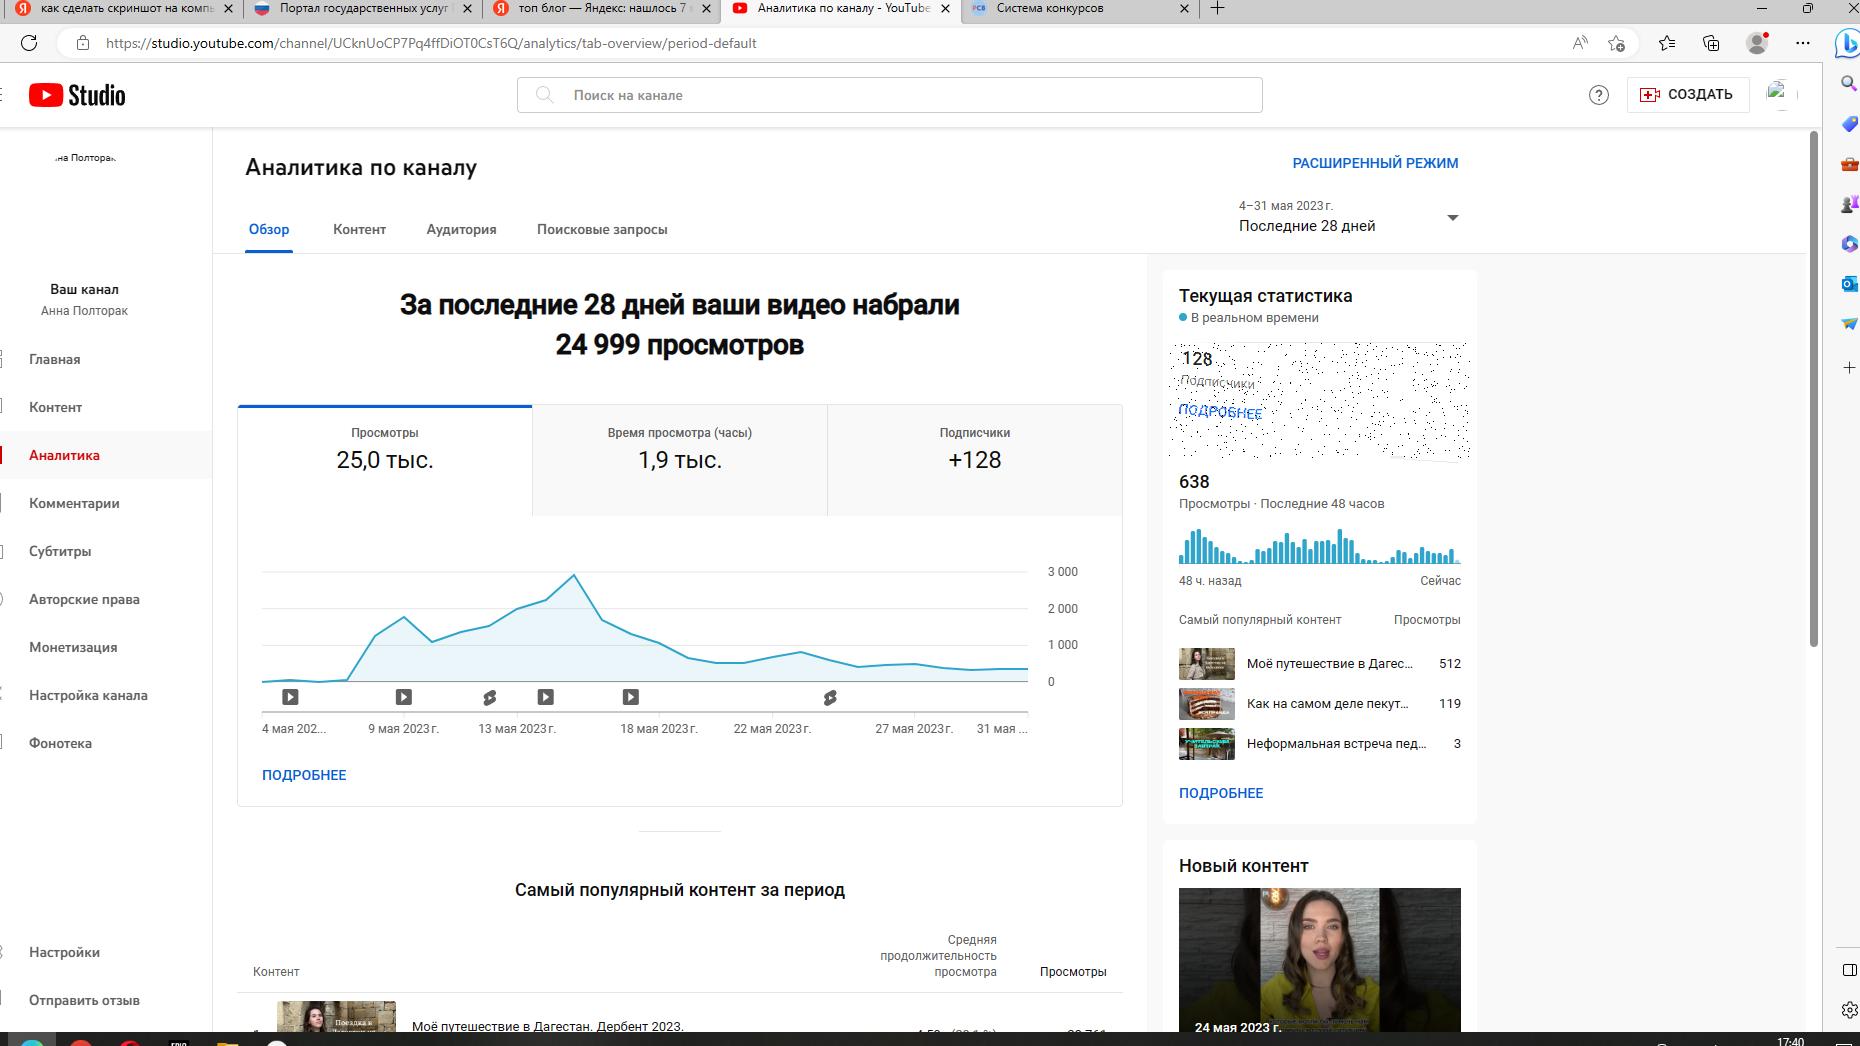Select the Подписчики +128 metric card
Viewport: 1860px width, 1046px height.
[x=975, y=460]
